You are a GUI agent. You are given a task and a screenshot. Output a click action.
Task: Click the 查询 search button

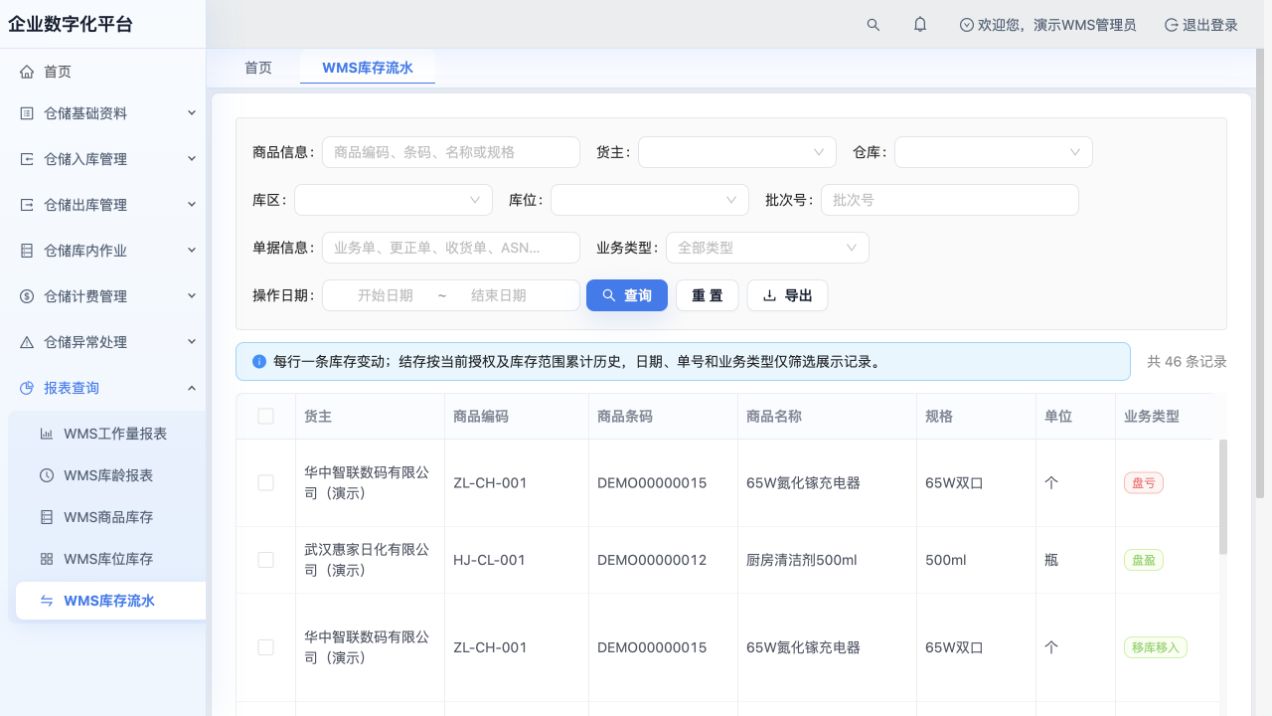[x=627, y=295]
